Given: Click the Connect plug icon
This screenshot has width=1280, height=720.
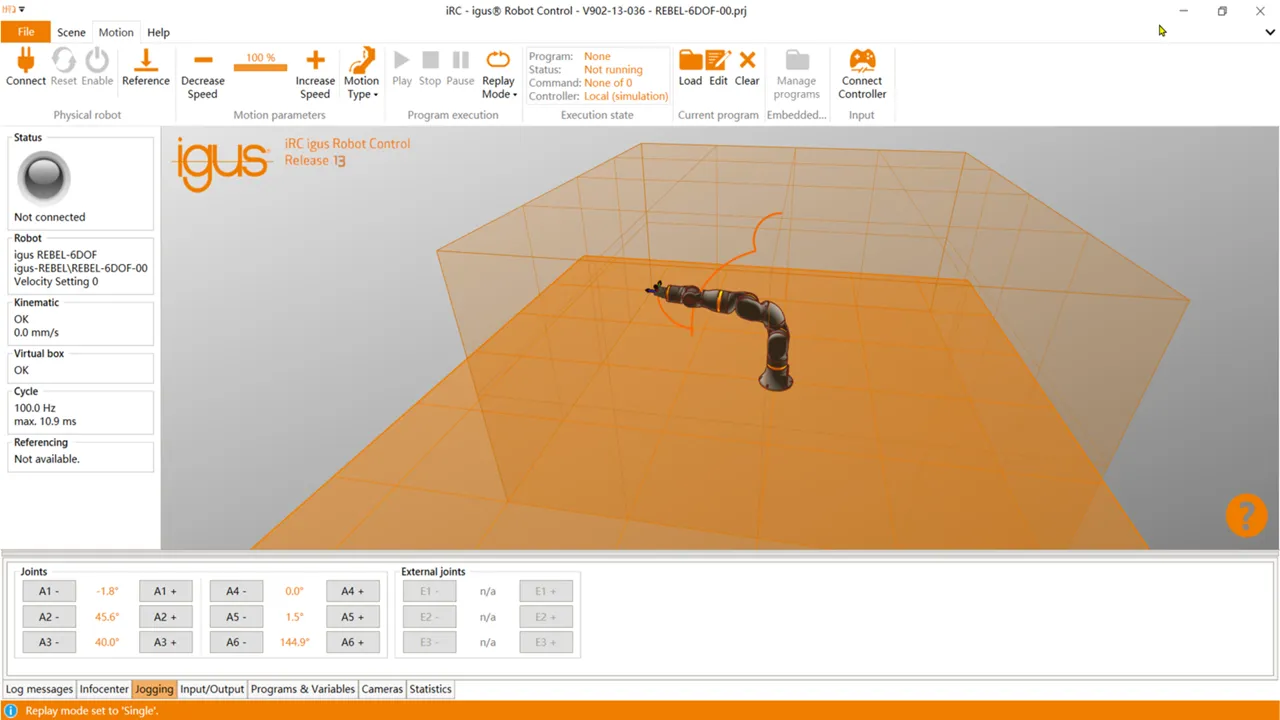Looking at the screenshot, I should 26,60.
